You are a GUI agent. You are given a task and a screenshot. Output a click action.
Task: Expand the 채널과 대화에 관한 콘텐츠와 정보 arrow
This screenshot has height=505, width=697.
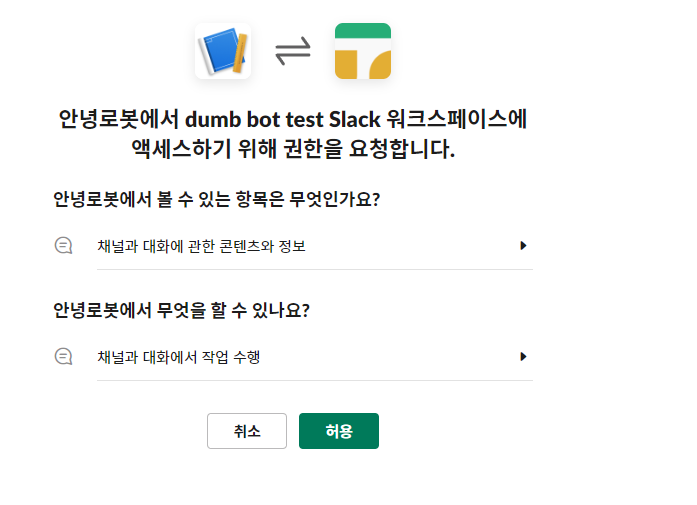[x=523, y=245]
